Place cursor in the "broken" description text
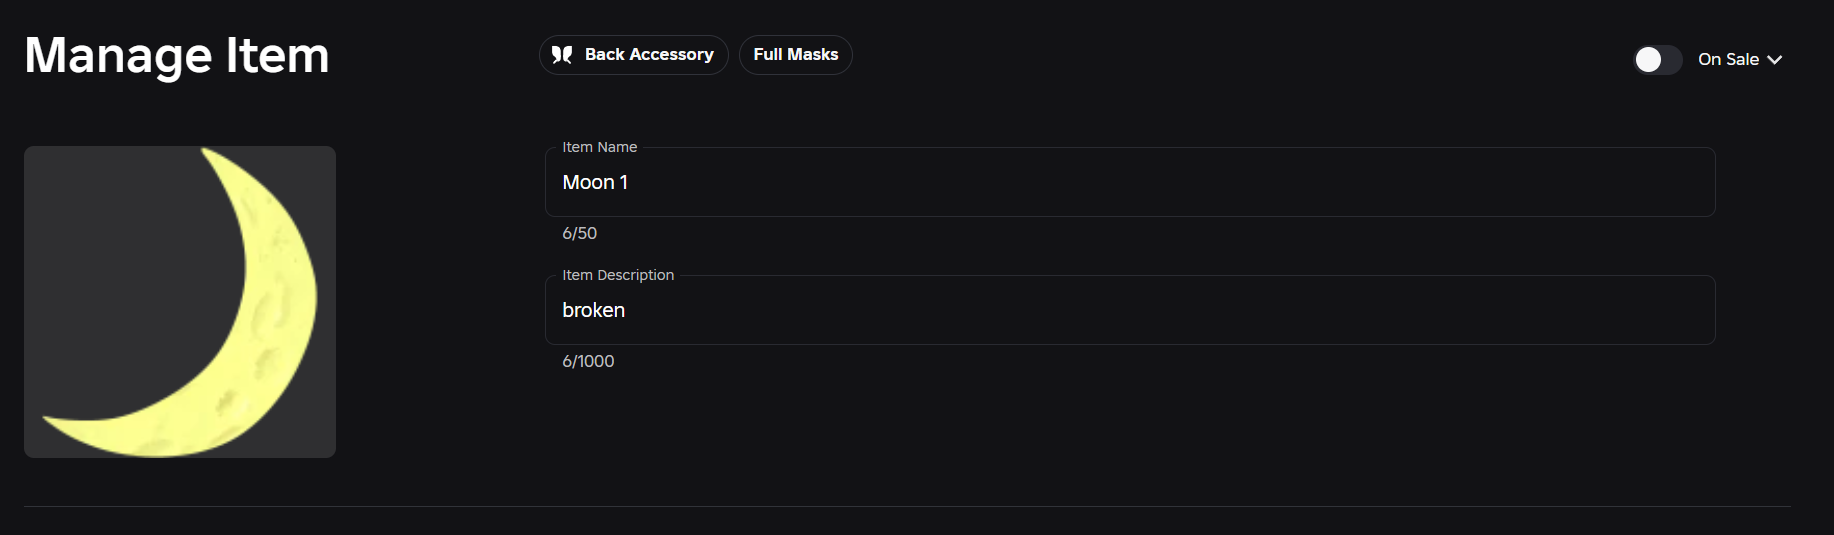 (593, 310)
